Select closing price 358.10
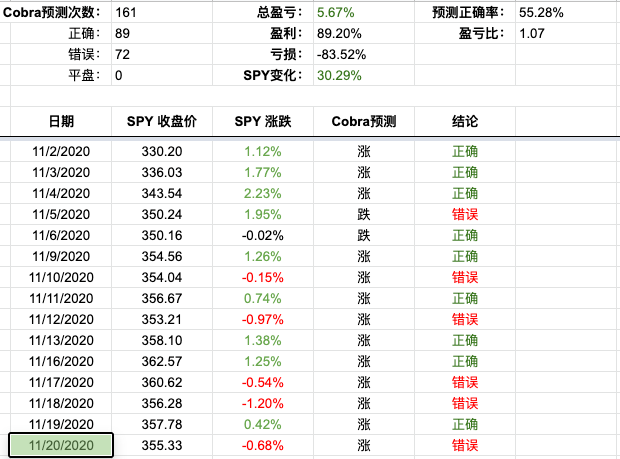 [x=162, y=340]
